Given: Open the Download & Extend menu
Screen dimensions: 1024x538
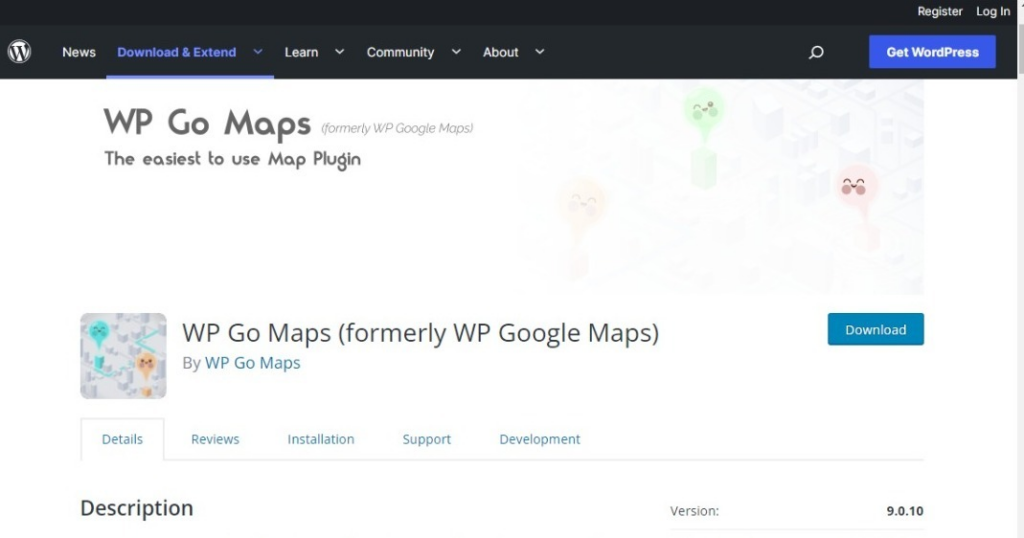Looking at the screenshot, I should (176, 52).
